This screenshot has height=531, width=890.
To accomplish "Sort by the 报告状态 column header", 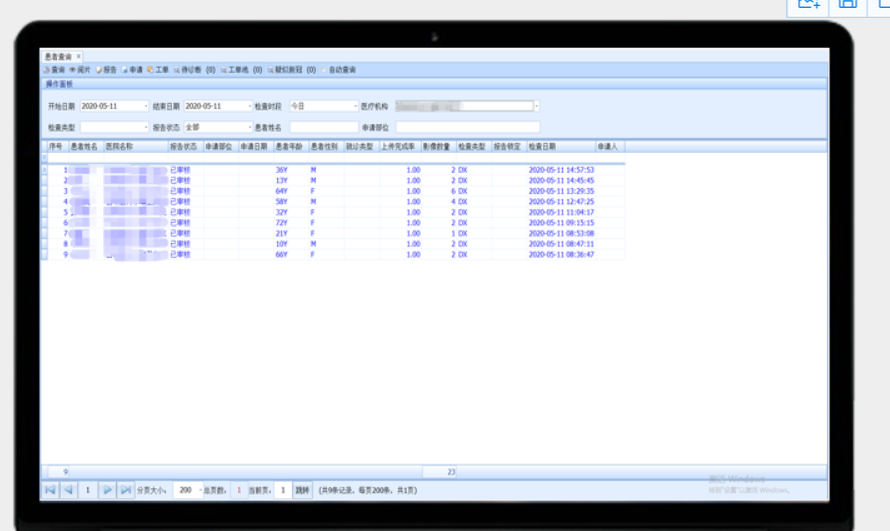I will pos(186,146).
